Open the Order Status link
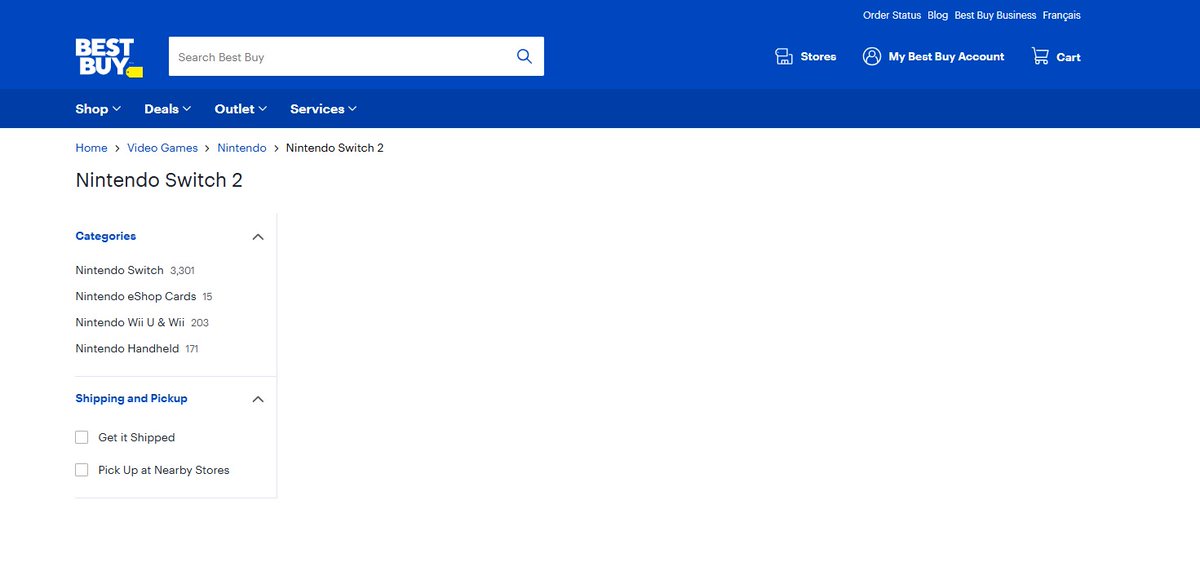The height and width of the screenshot is (571, 1200). tap(892, 15)
